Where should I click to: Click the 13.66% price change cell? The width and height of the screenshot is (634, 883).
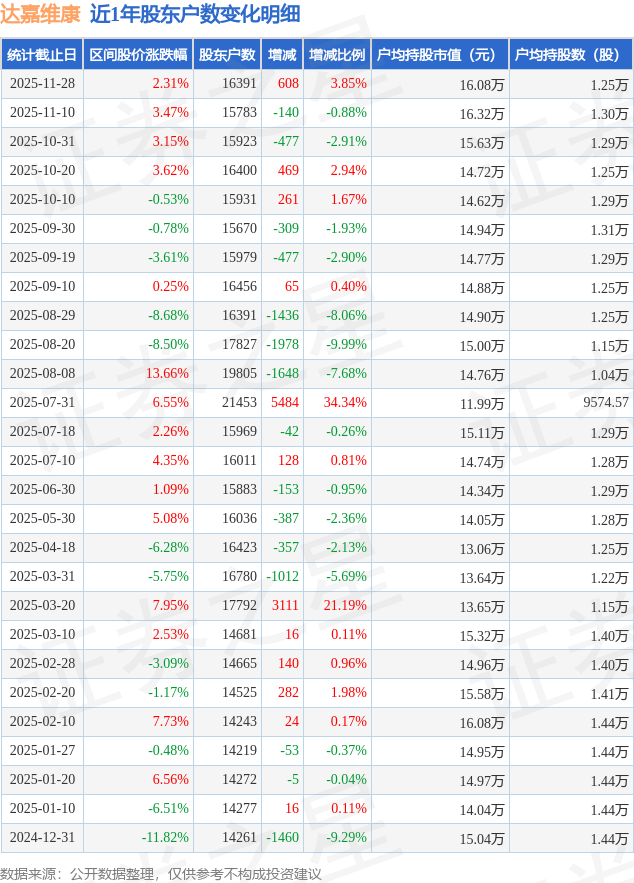[167, 374]
